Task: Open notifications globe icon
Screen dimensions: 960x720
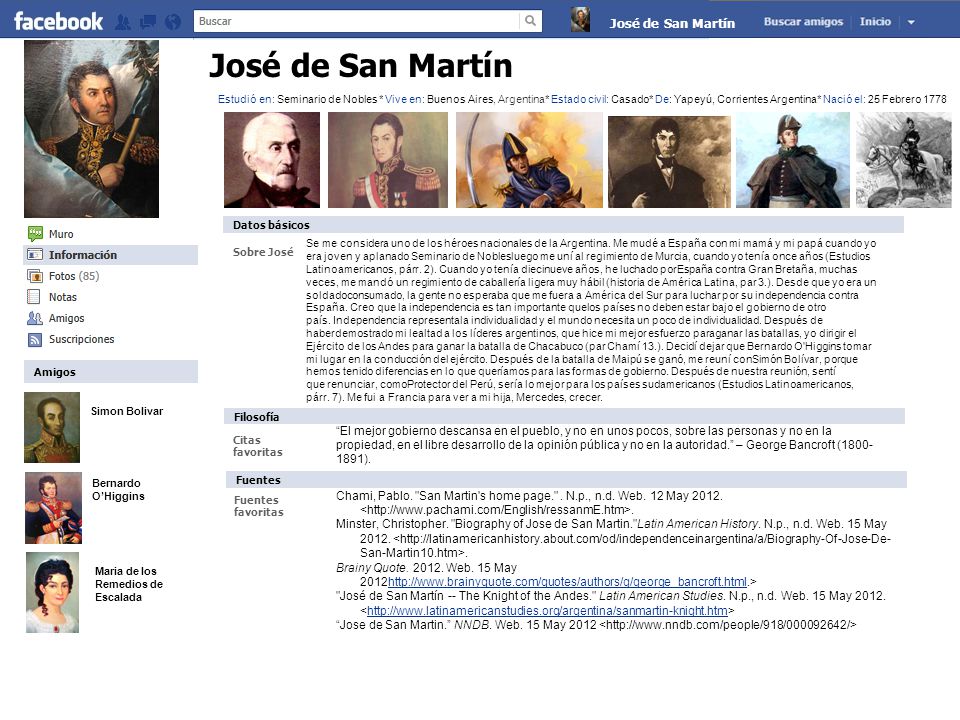Action: pyautogui.click(x=173, y=23)
